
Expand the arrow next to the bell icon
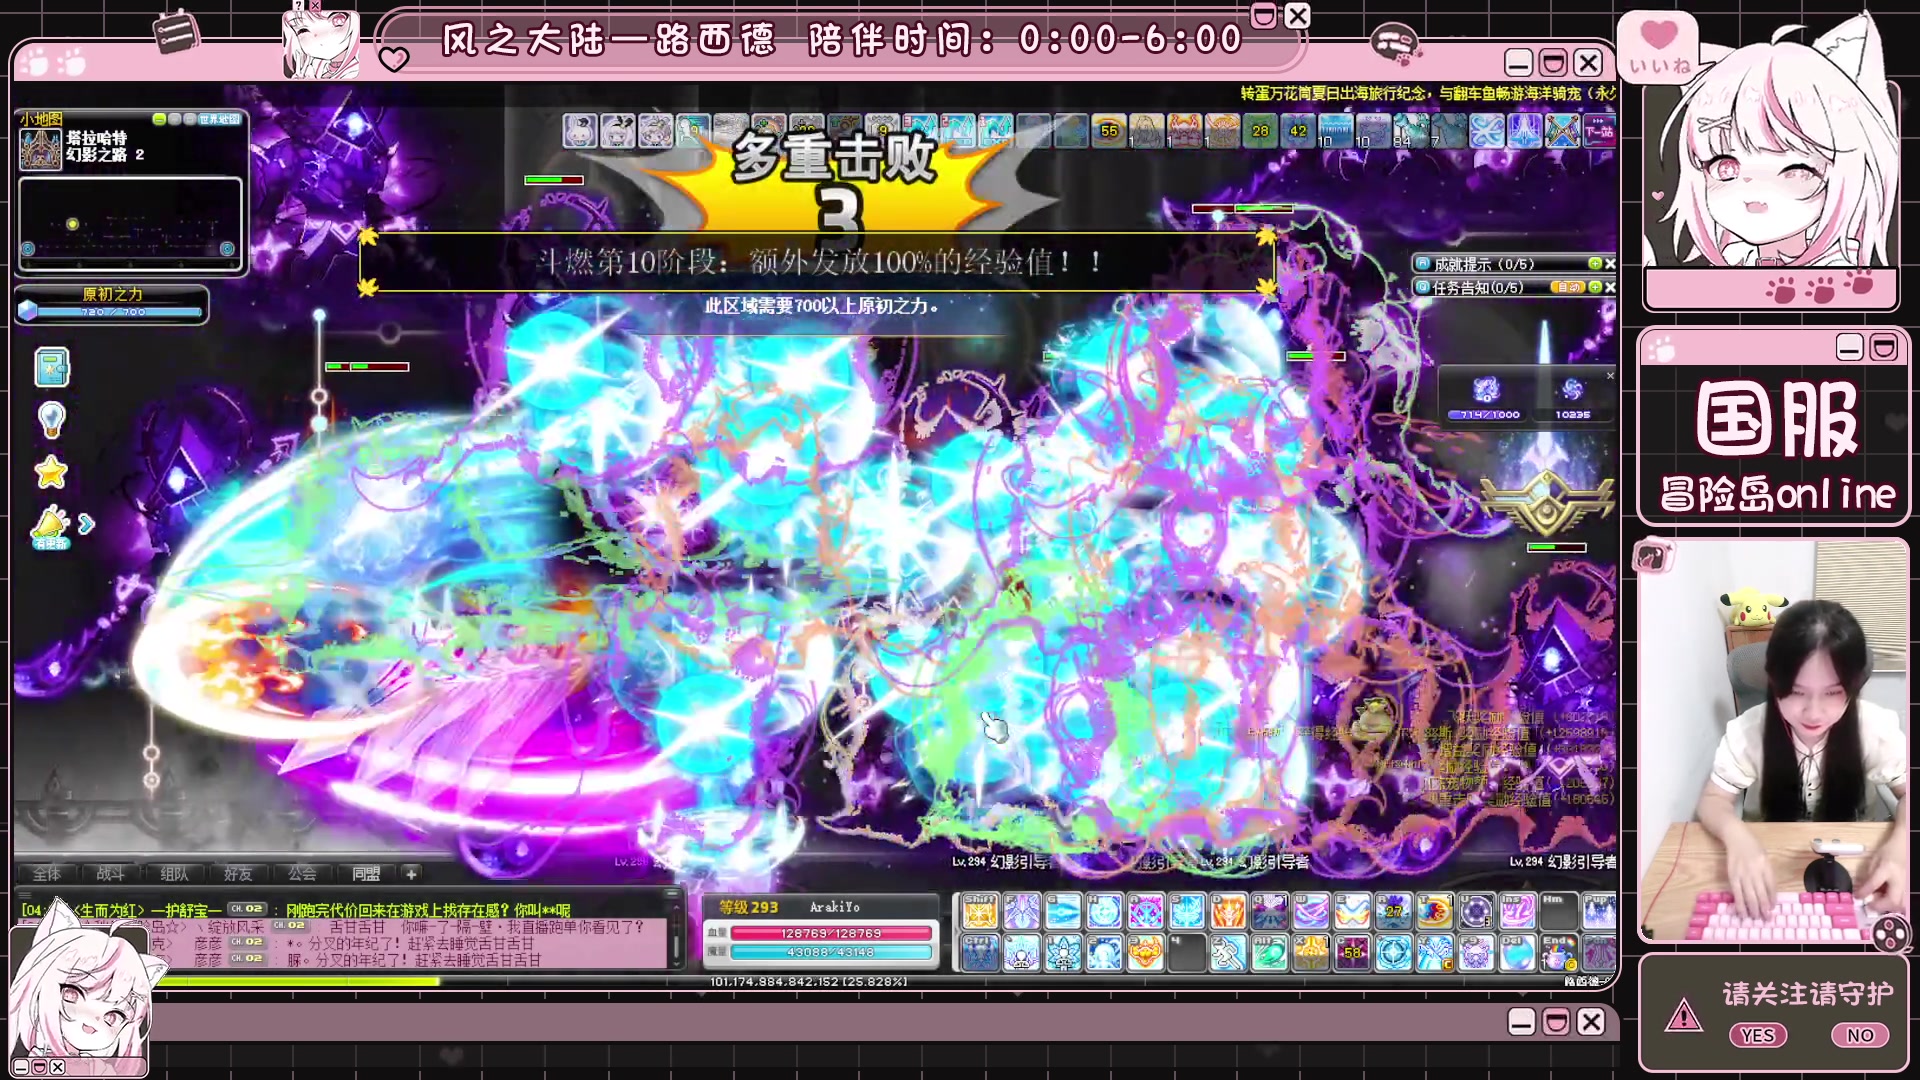pyautogui.click(x=86, y=524)
